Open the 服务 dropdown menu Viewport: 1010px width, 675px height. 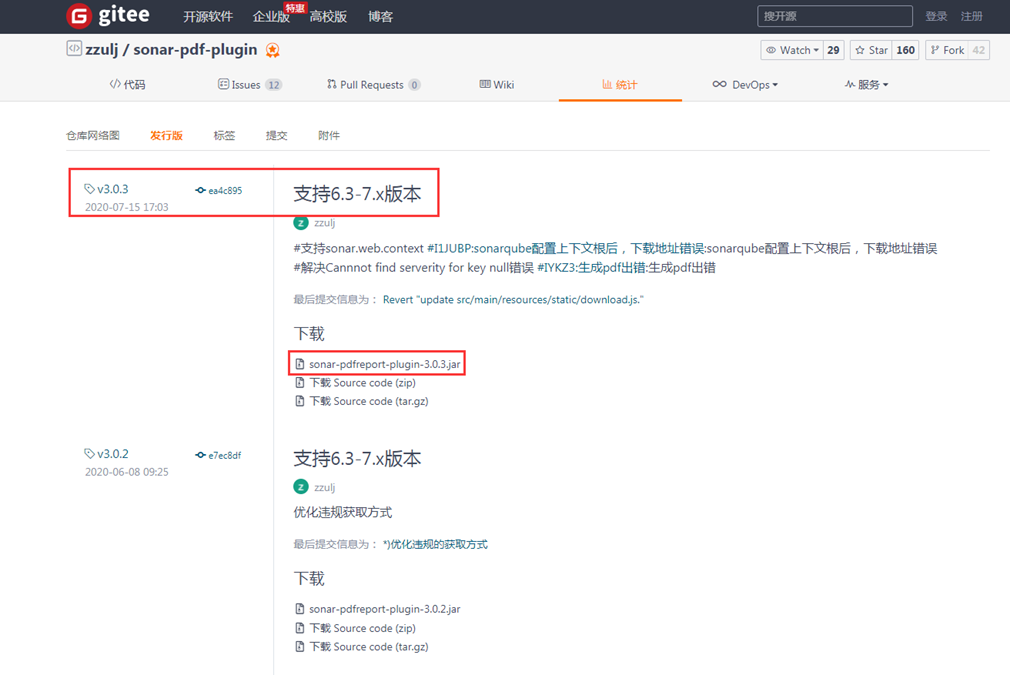(866, 85)
